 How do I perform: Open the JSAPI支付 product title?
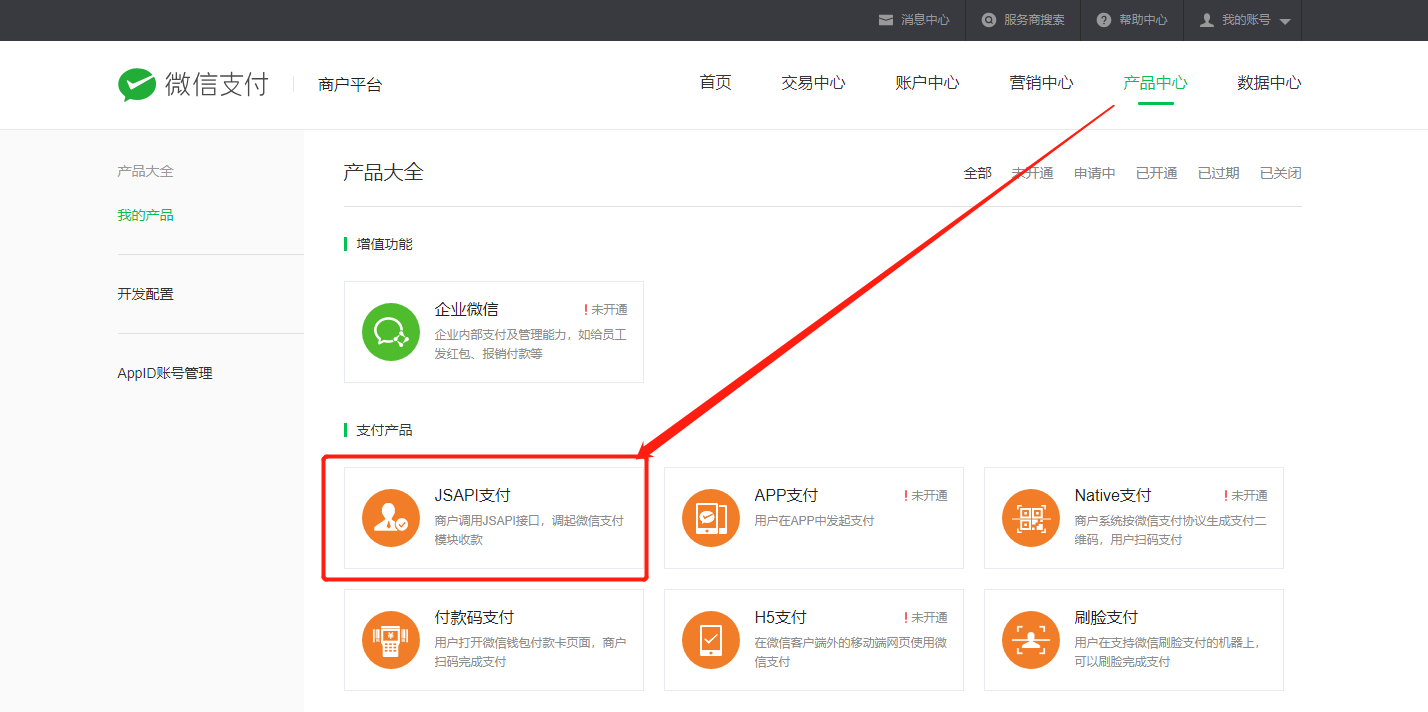pyautogui.click(x=472, y=495)
